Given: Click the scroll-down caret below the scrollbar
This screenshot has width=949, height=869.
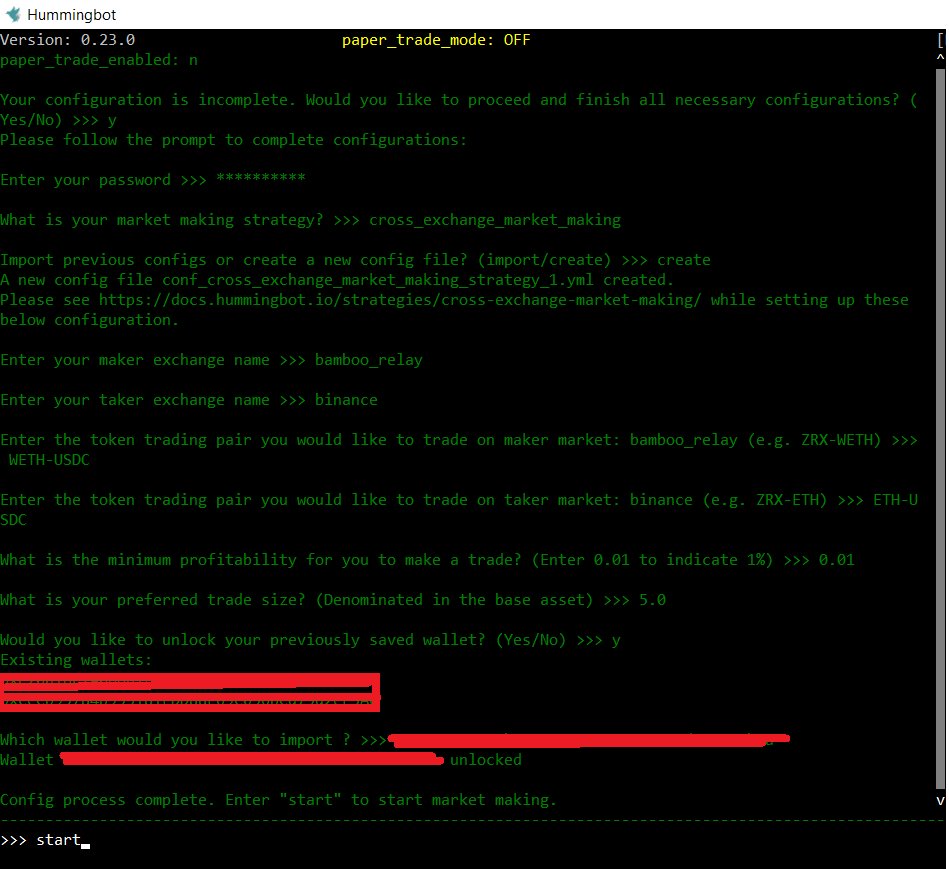Looking at the screenshot, I should pyautogui.click(x=939, y=800).
